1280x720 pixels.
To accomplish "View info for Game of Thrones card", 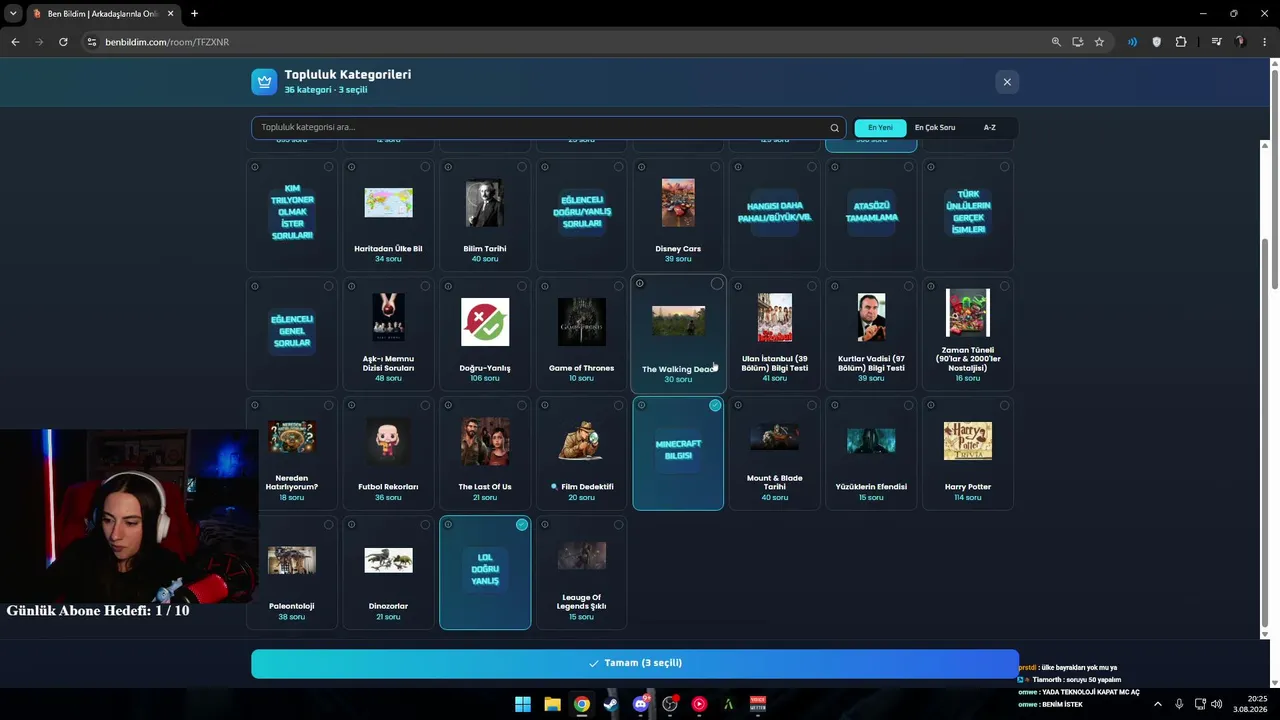I will click(x=545, y=286).
